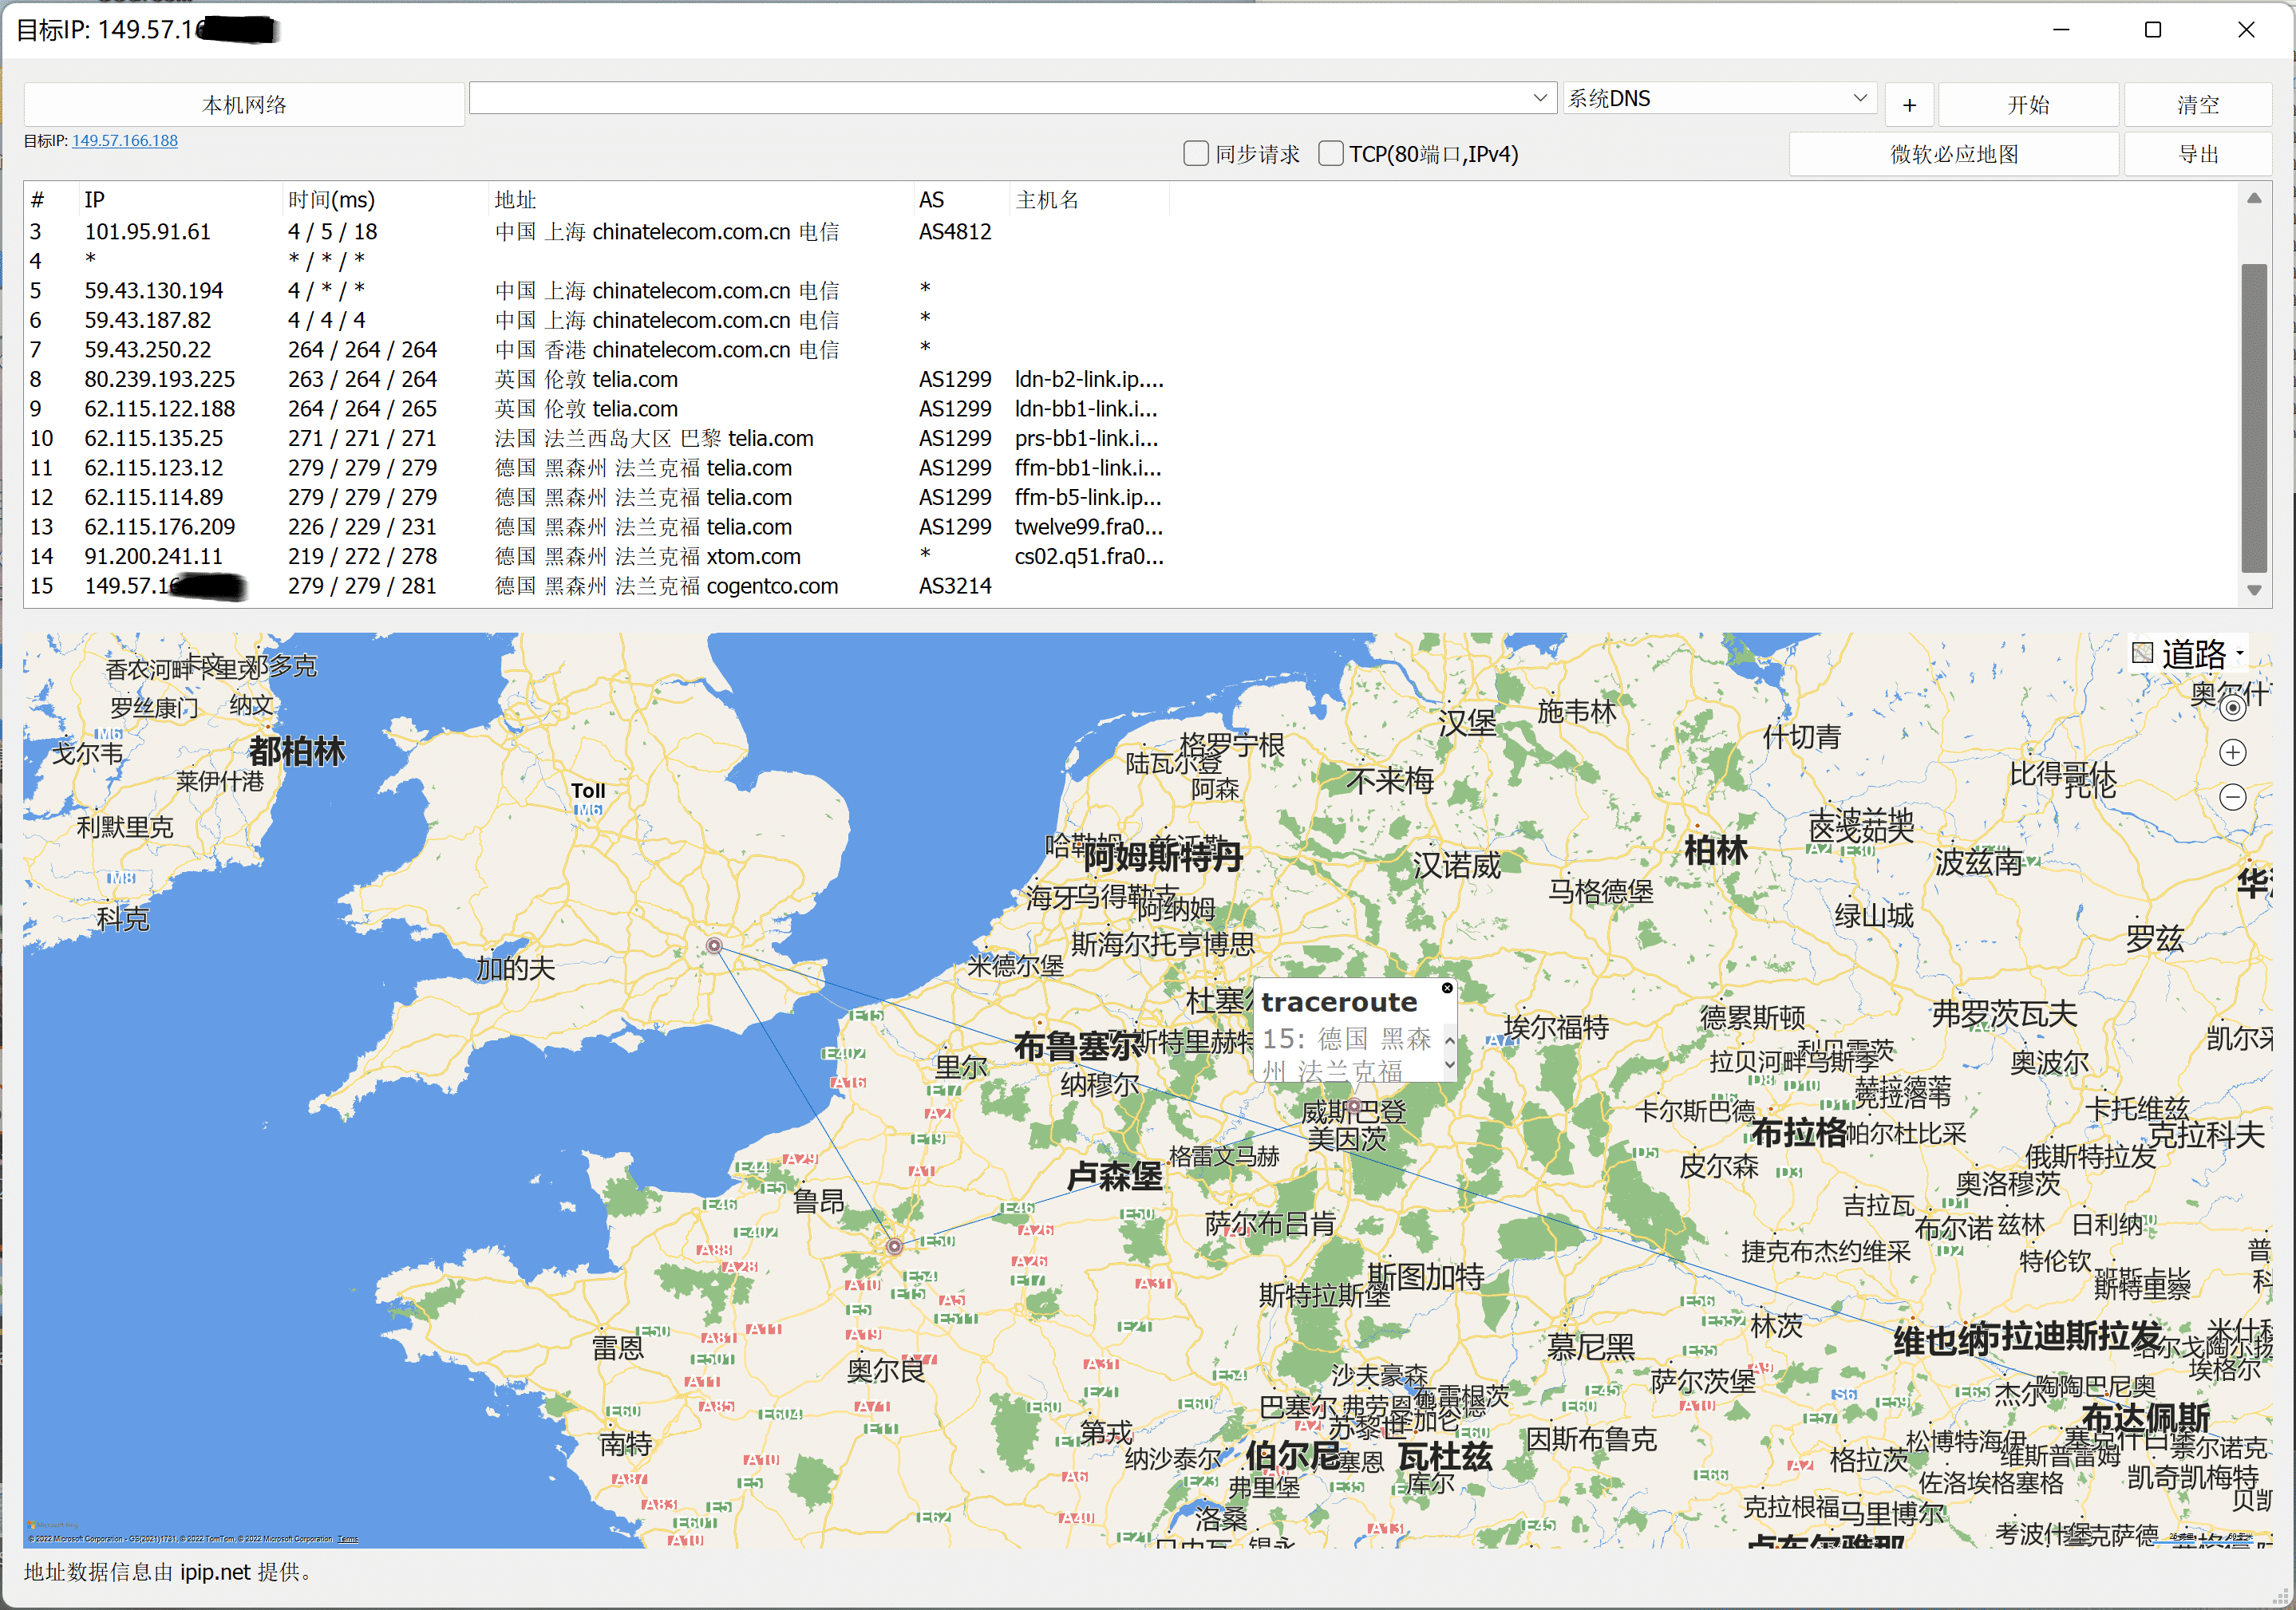Click AS4812 cell in hop 3

(955, 231)
